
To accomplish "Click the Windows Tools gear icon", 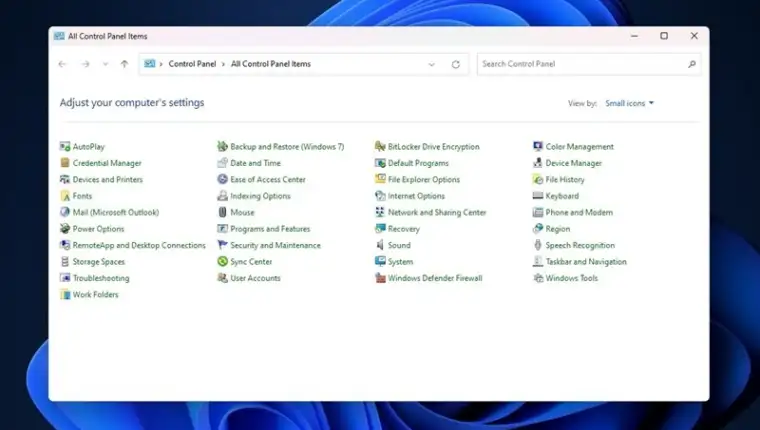I will 538,278.
